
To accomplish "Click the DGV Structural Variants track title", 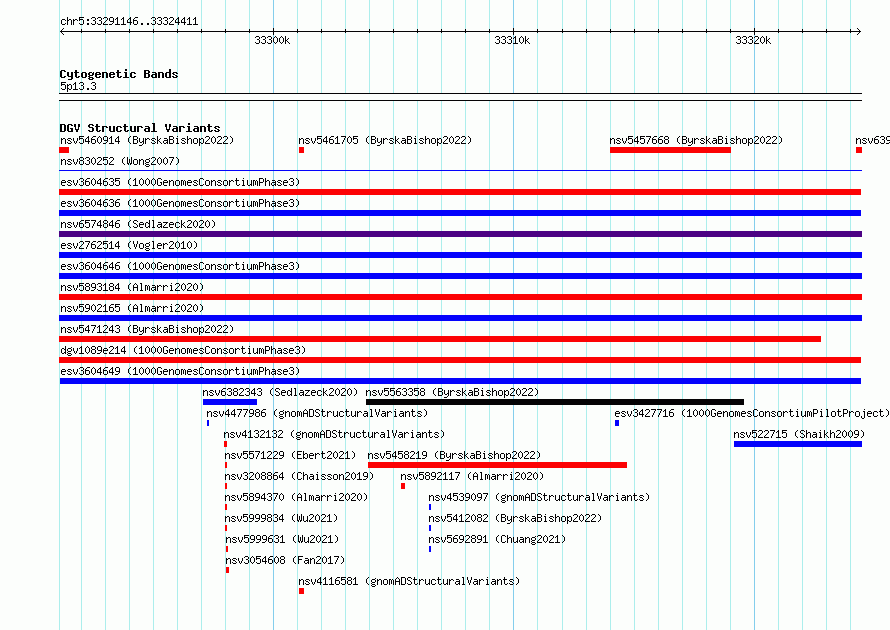I will click(140, 128).
